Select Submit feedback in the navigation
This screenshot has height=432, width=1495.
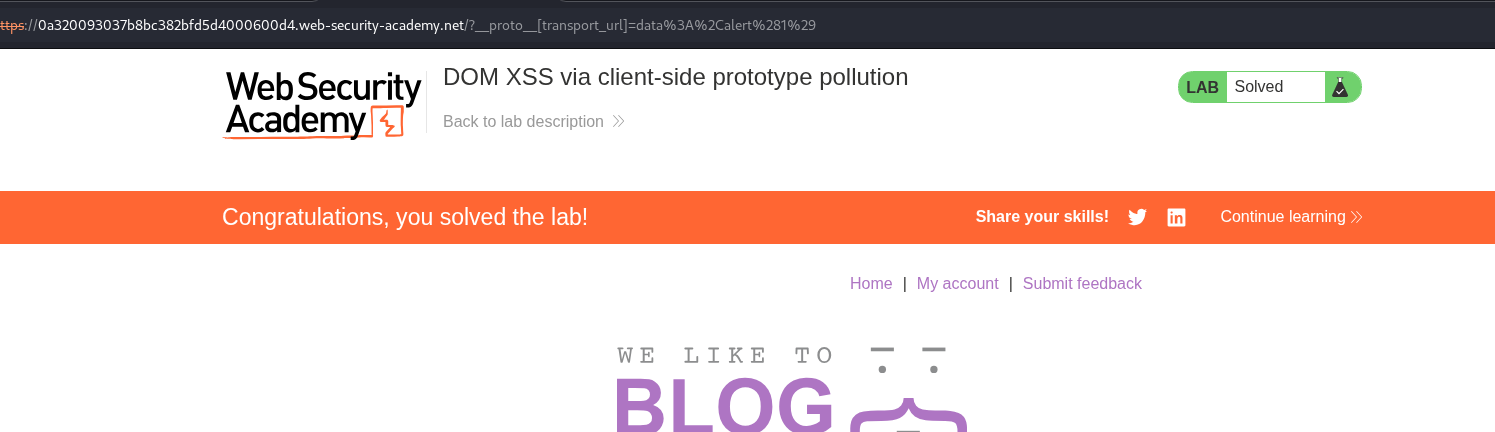[1082, 283]
